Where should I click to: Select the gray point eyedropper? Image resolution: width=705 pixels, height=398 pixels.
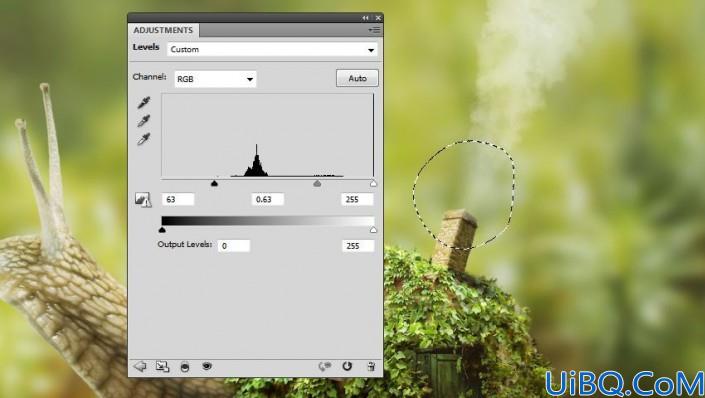click(144, 121)
